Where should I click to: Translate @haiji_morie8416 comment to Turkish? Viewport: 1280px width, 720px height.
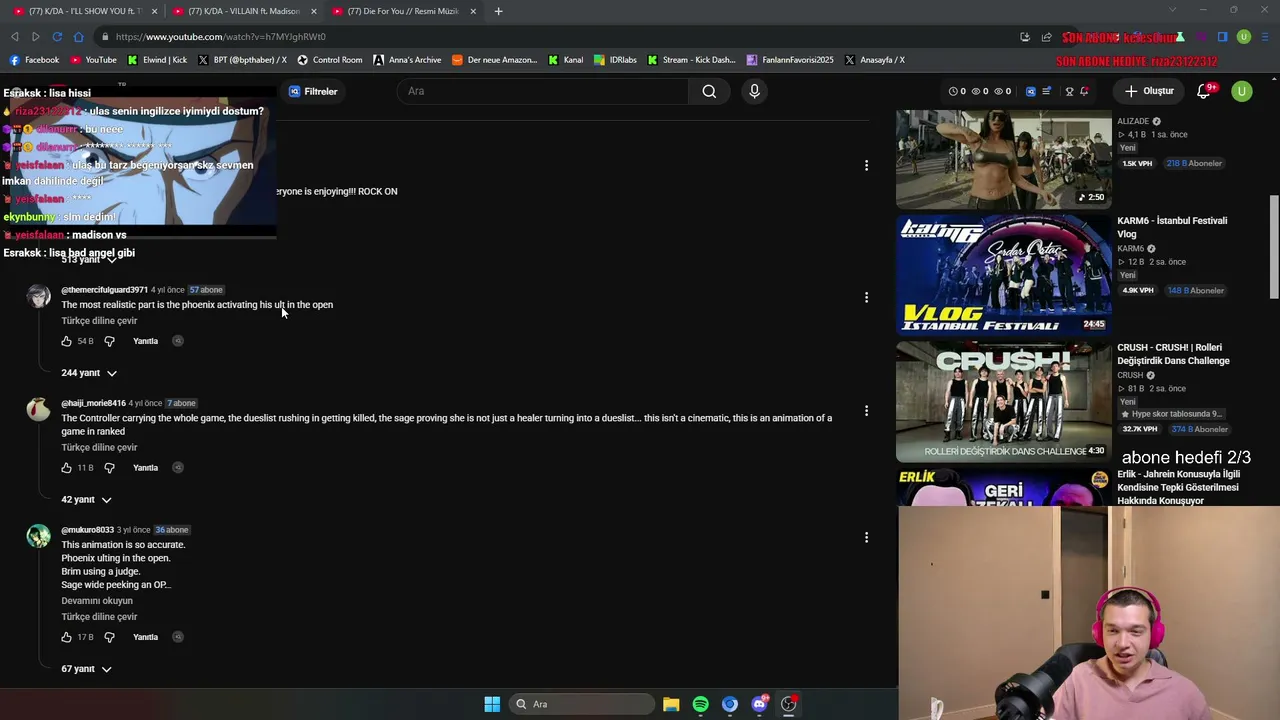click(x=99, y=448)
